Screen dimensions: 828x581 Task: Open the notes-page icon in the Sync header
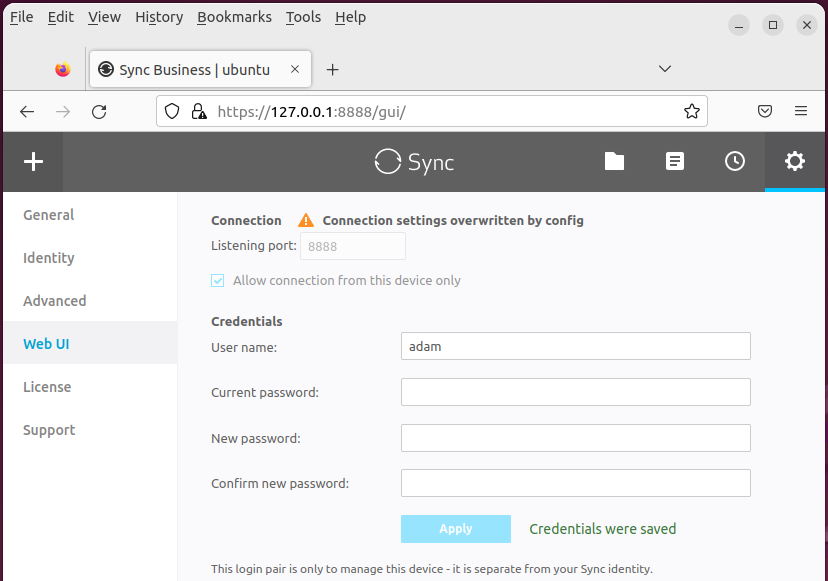(674, 162)
